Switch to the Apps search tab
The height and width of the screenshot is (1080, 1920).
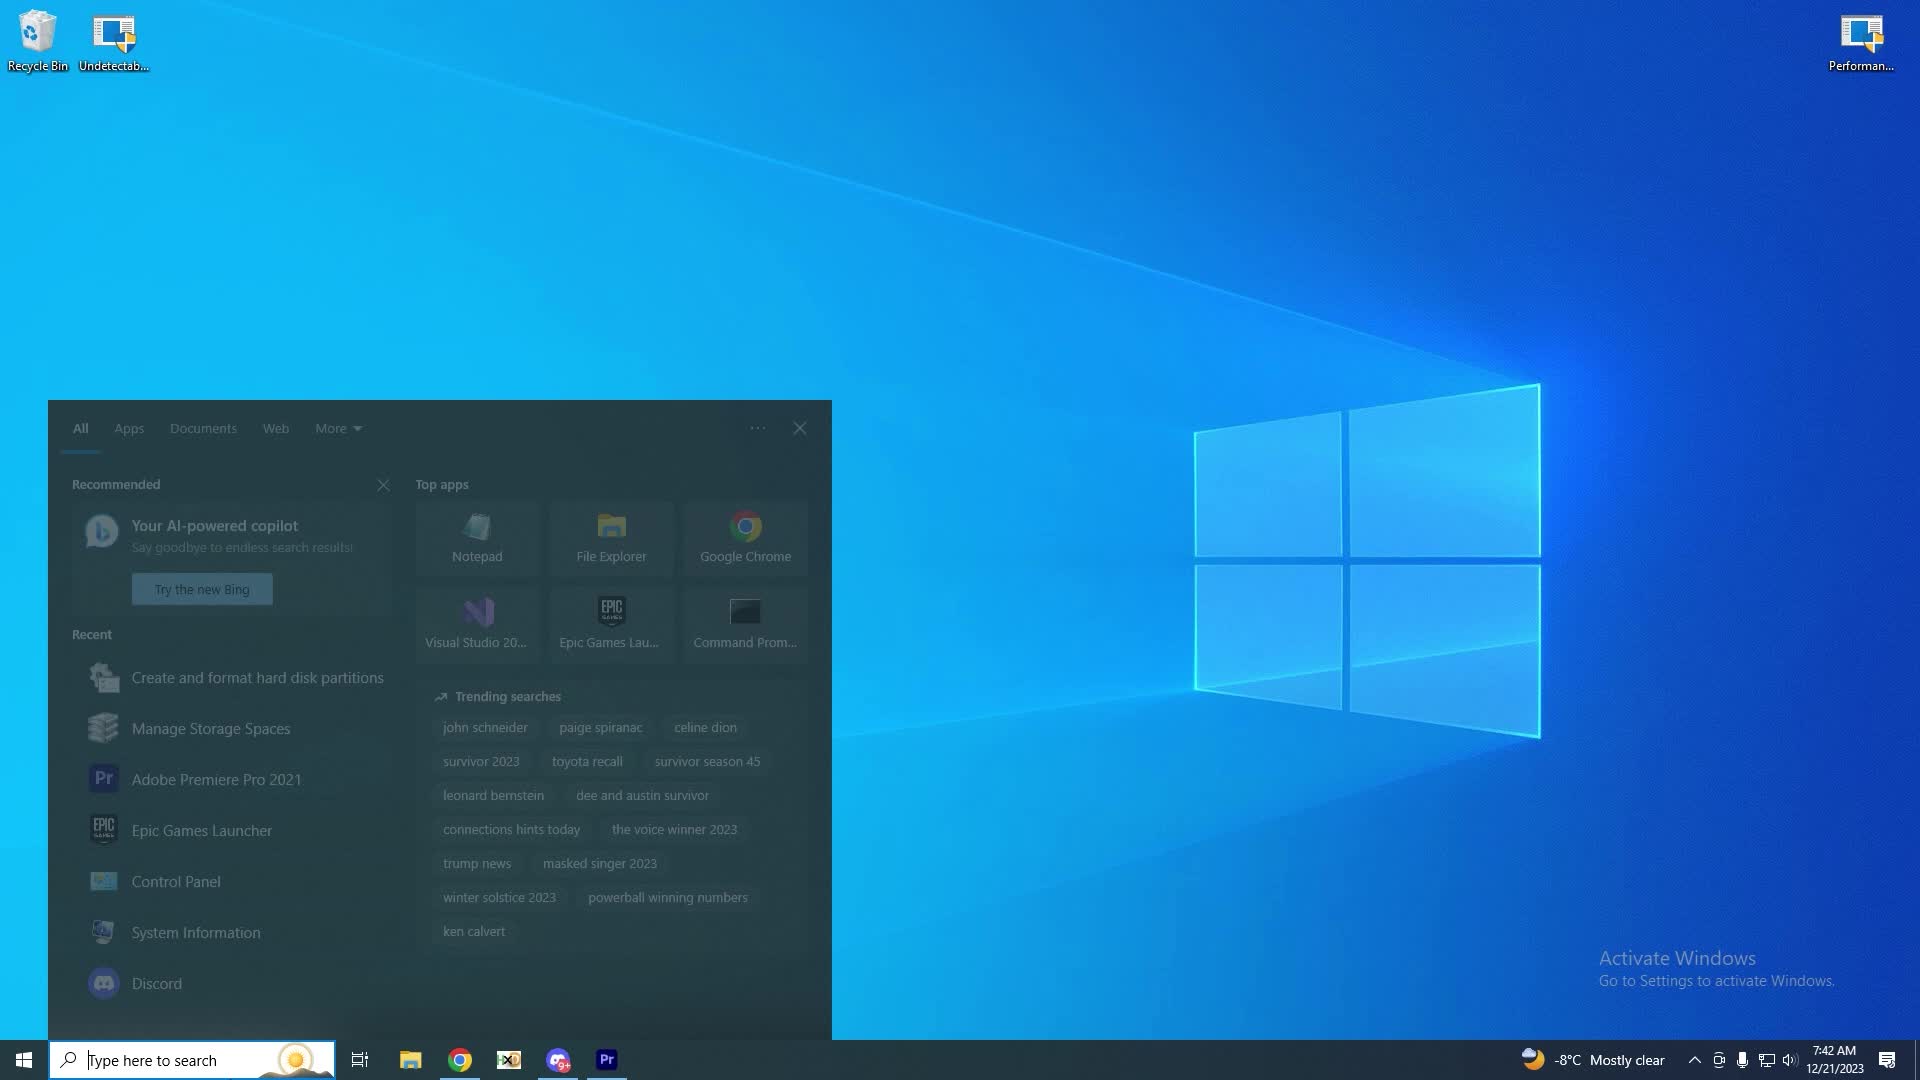[129, 428]
